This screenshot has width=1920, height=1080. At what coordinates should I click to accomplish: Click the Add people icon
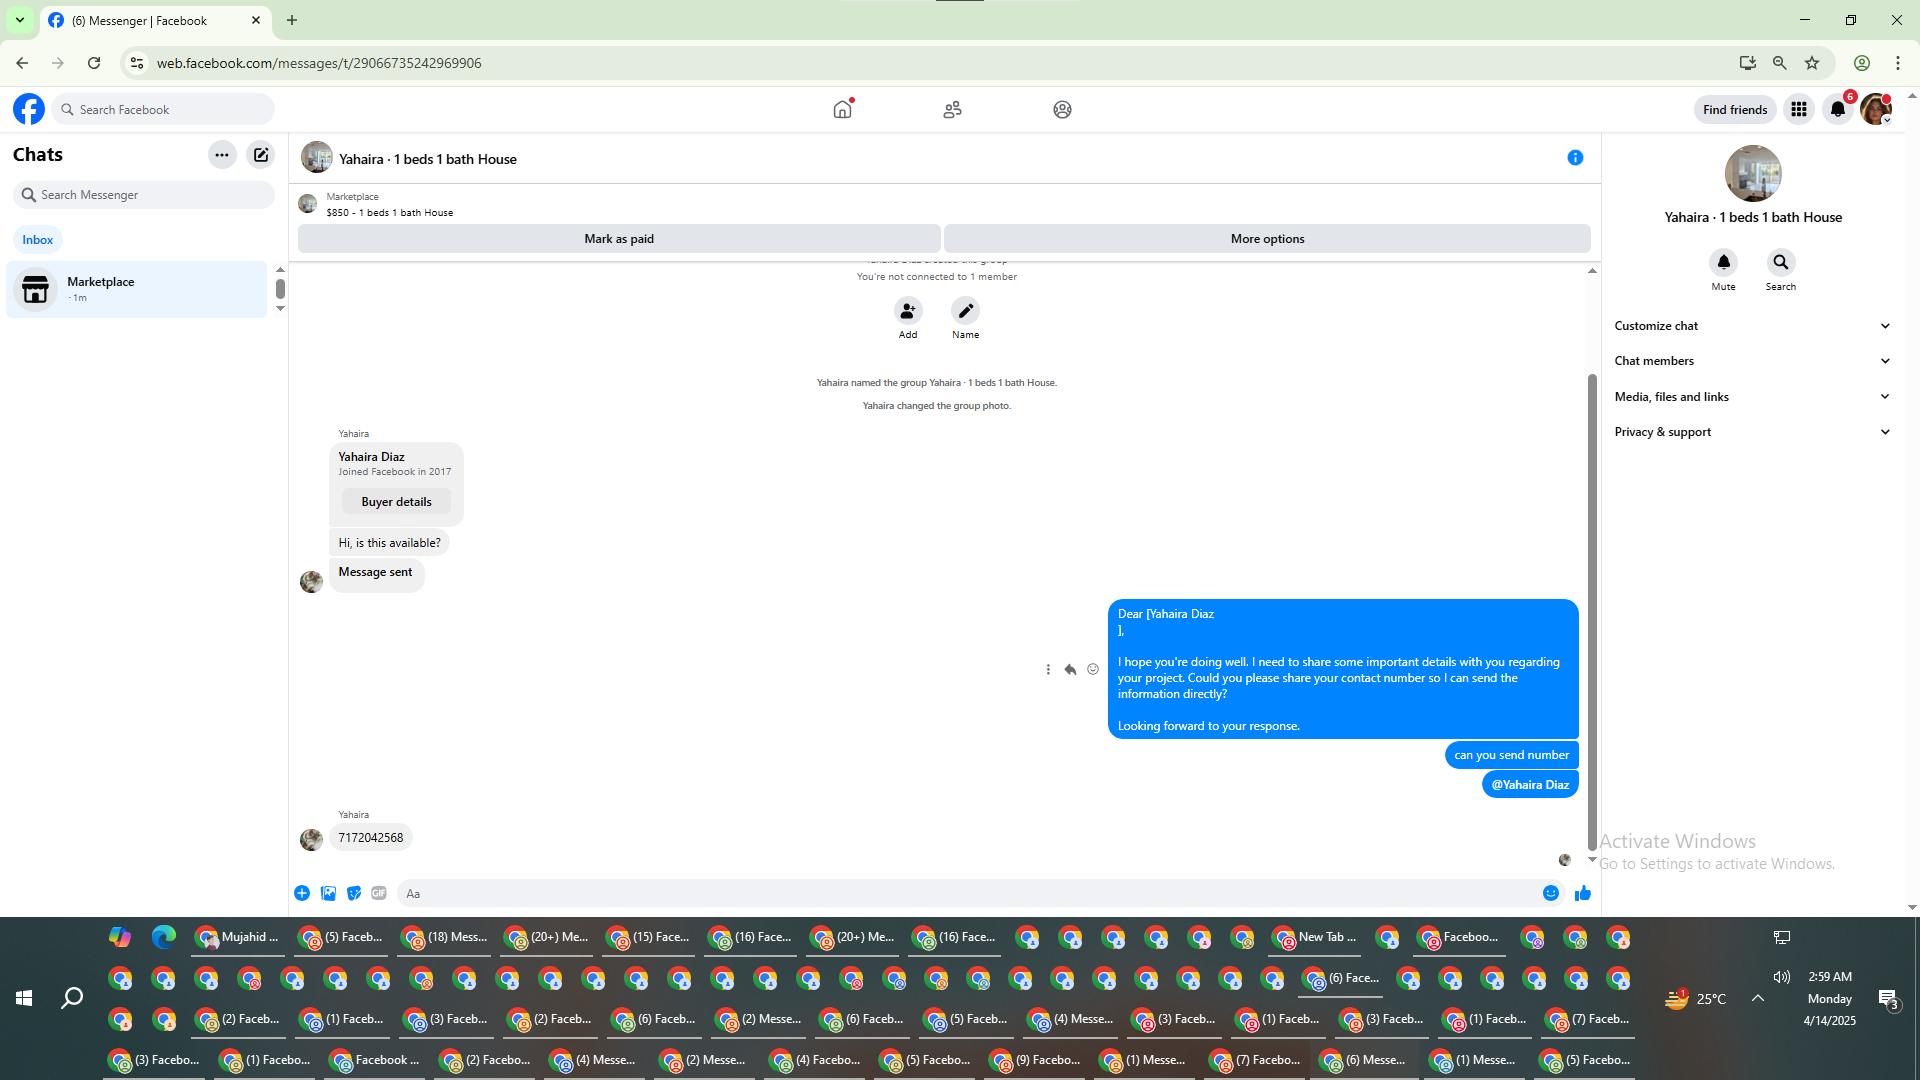pos(907,311)
